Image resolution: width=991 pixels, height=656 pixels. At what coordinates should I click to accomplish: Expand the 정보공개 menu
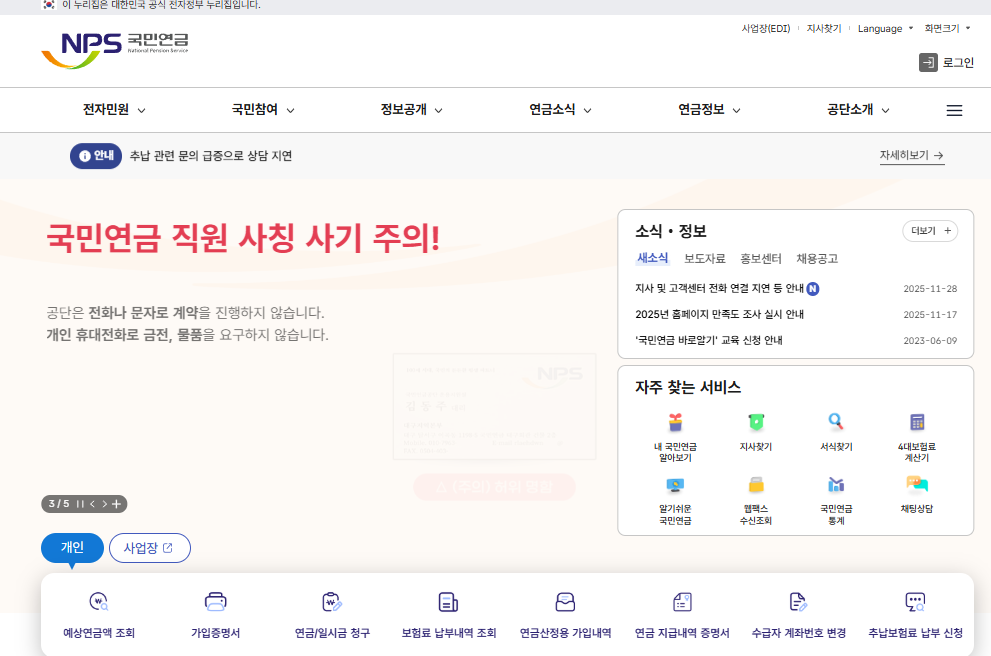(411, 110)
